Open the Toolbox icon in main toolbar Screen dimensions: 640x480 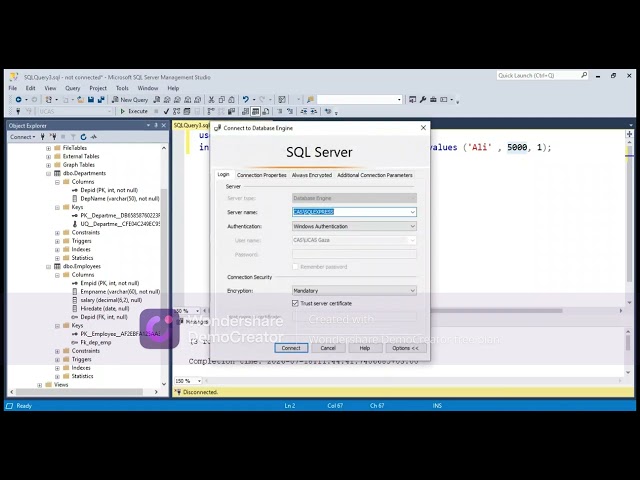coord(433,100)
